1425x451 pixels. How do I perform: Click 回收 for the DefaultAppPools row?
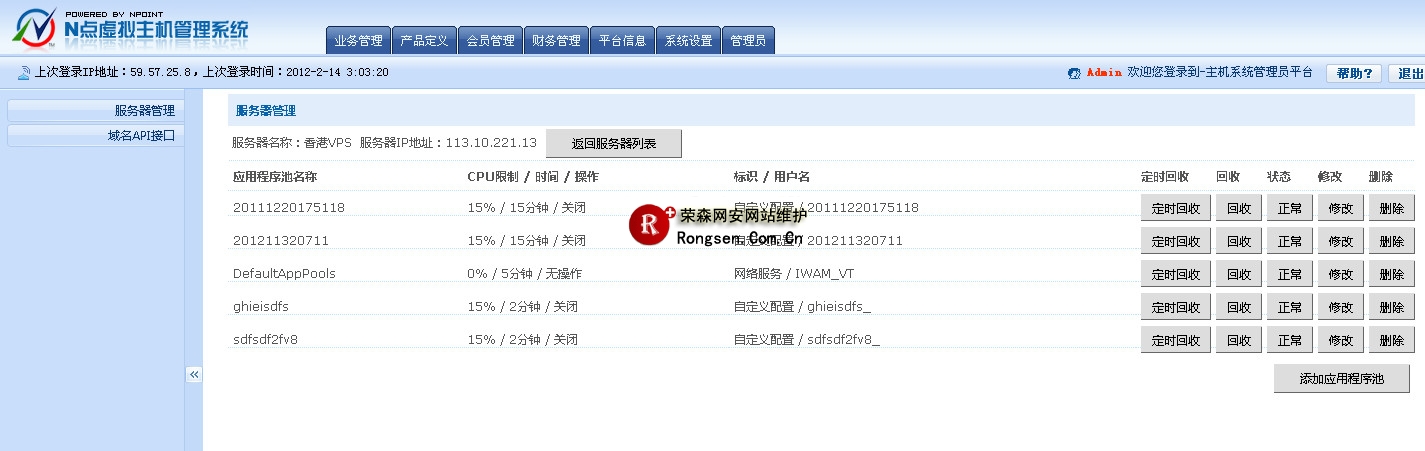1238,274
